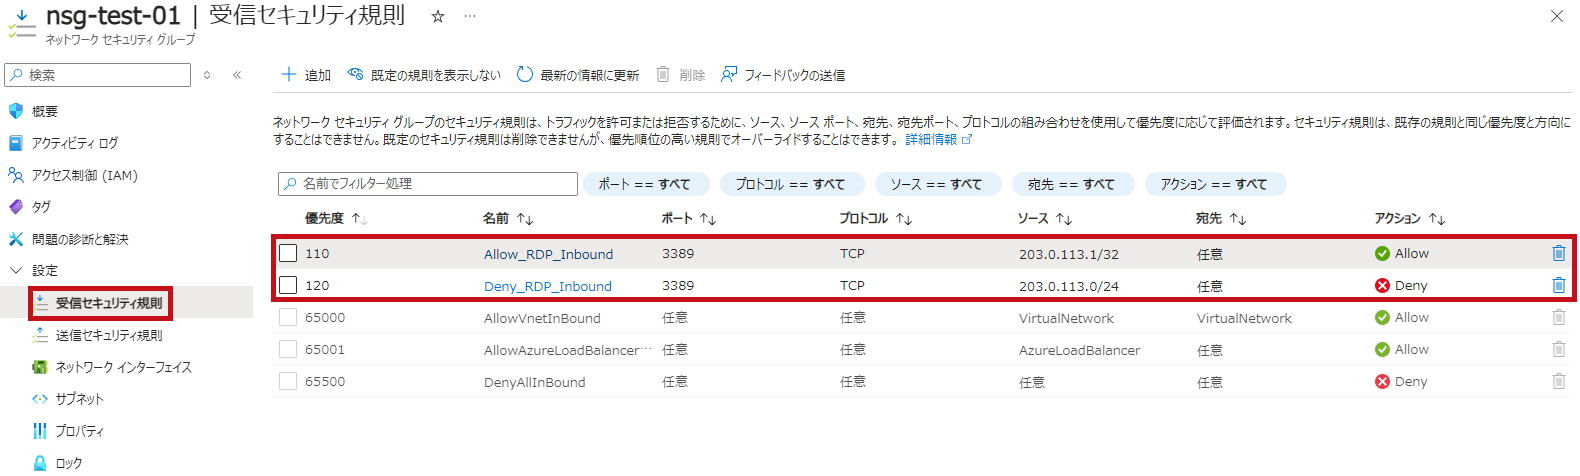
Task: Open the アクション == すべて filter
Action: point(1214,184)
